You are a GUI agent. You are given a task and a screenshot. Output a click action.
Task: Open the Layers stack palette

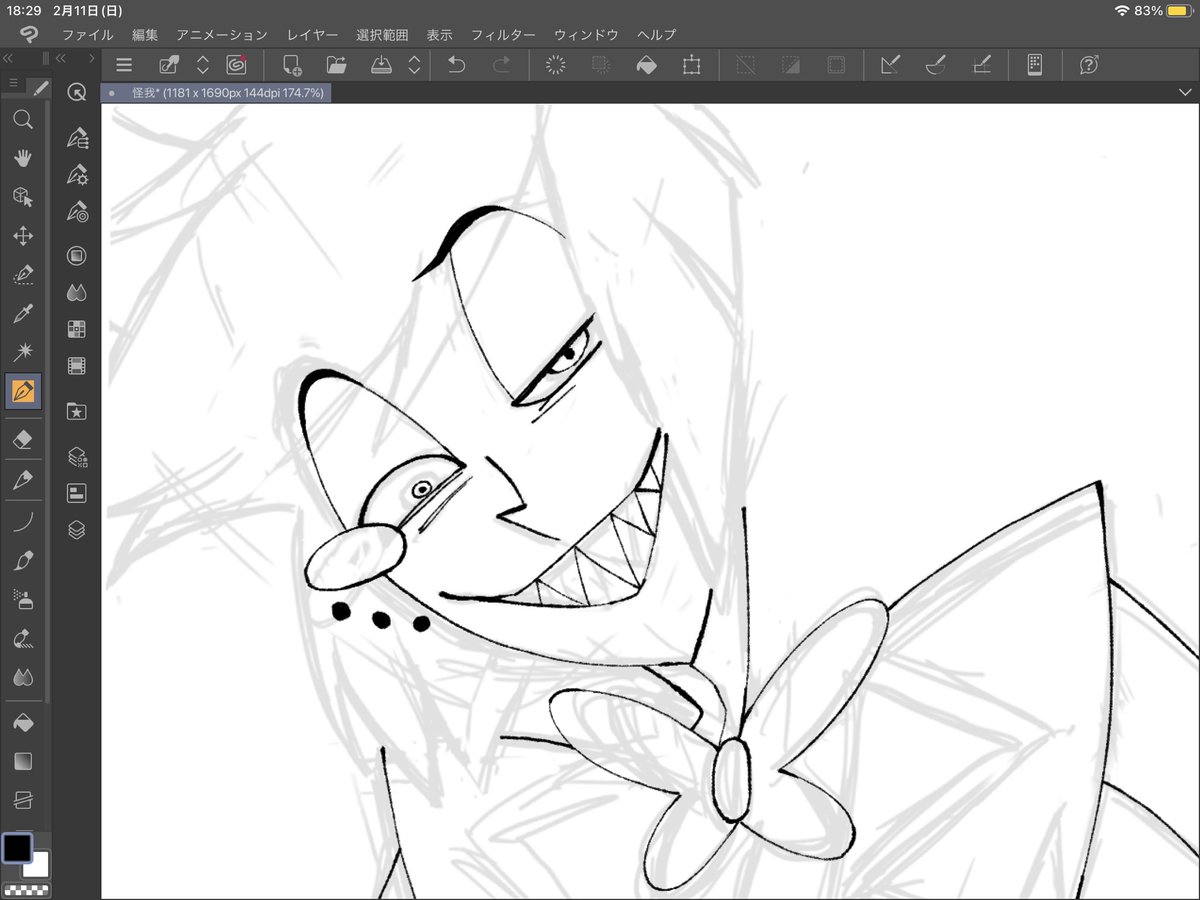pos(77,530)
